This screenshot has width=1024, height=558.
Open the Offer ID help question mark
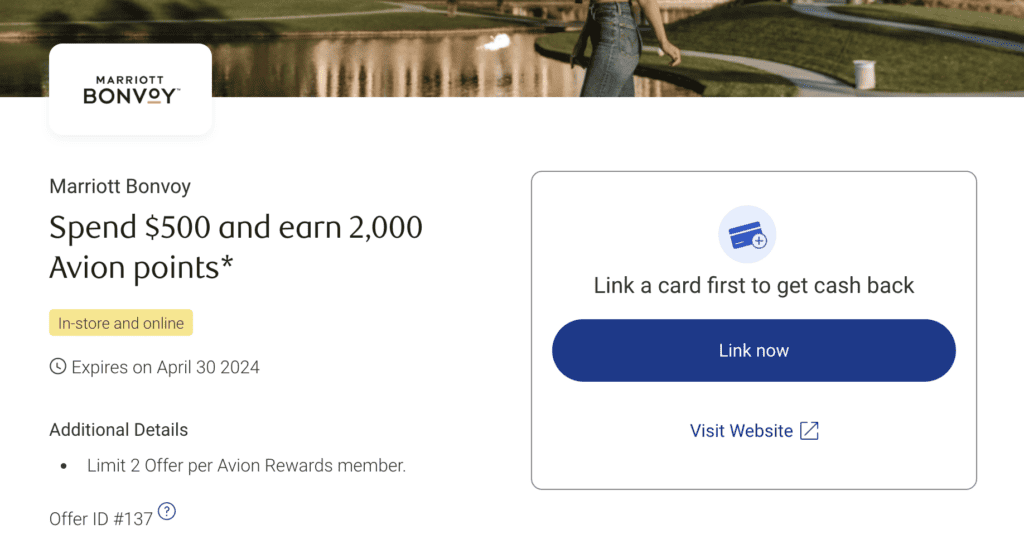tap(167, 511)
